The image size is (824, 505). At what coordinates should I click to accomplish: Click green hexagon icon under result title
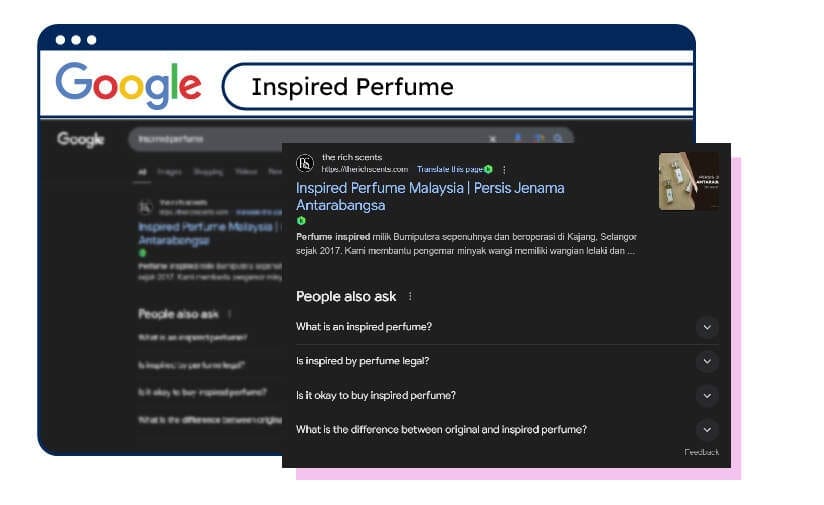pyautogui.click(x=301, y=221)
